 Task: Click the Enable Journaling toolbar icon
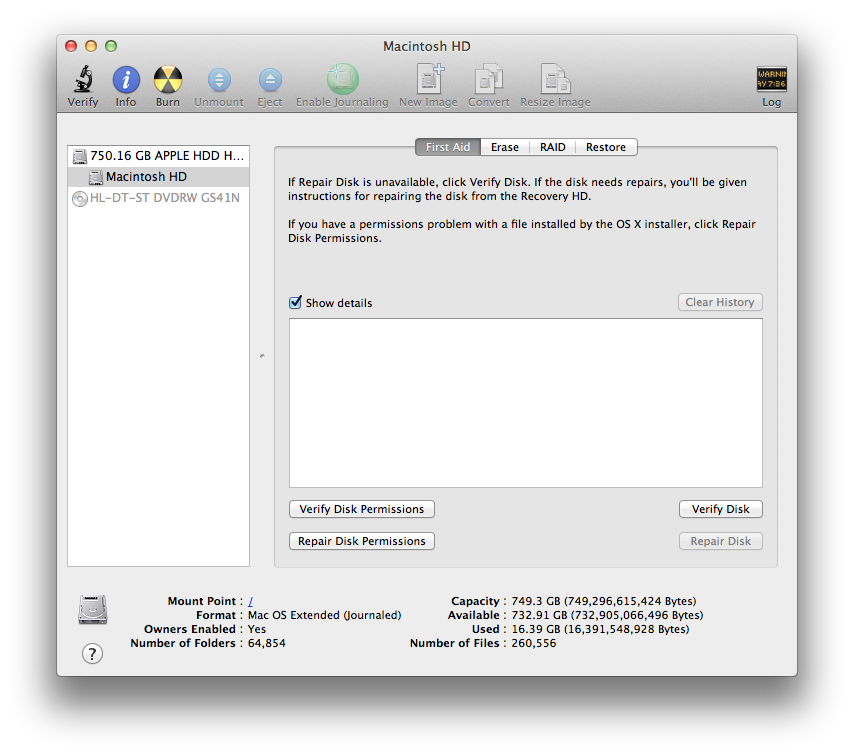point(343,79)
